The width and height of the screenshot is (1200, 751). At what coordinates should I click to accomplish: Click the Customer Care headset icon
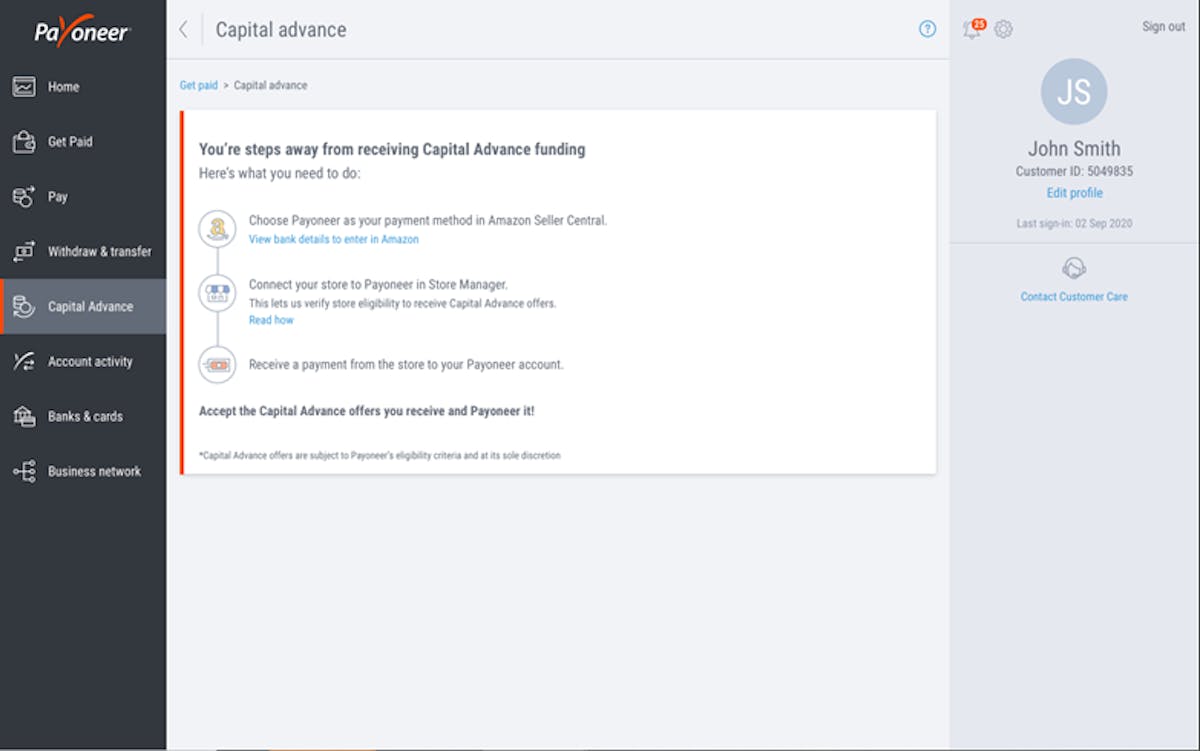click(x=1074, y=269)
